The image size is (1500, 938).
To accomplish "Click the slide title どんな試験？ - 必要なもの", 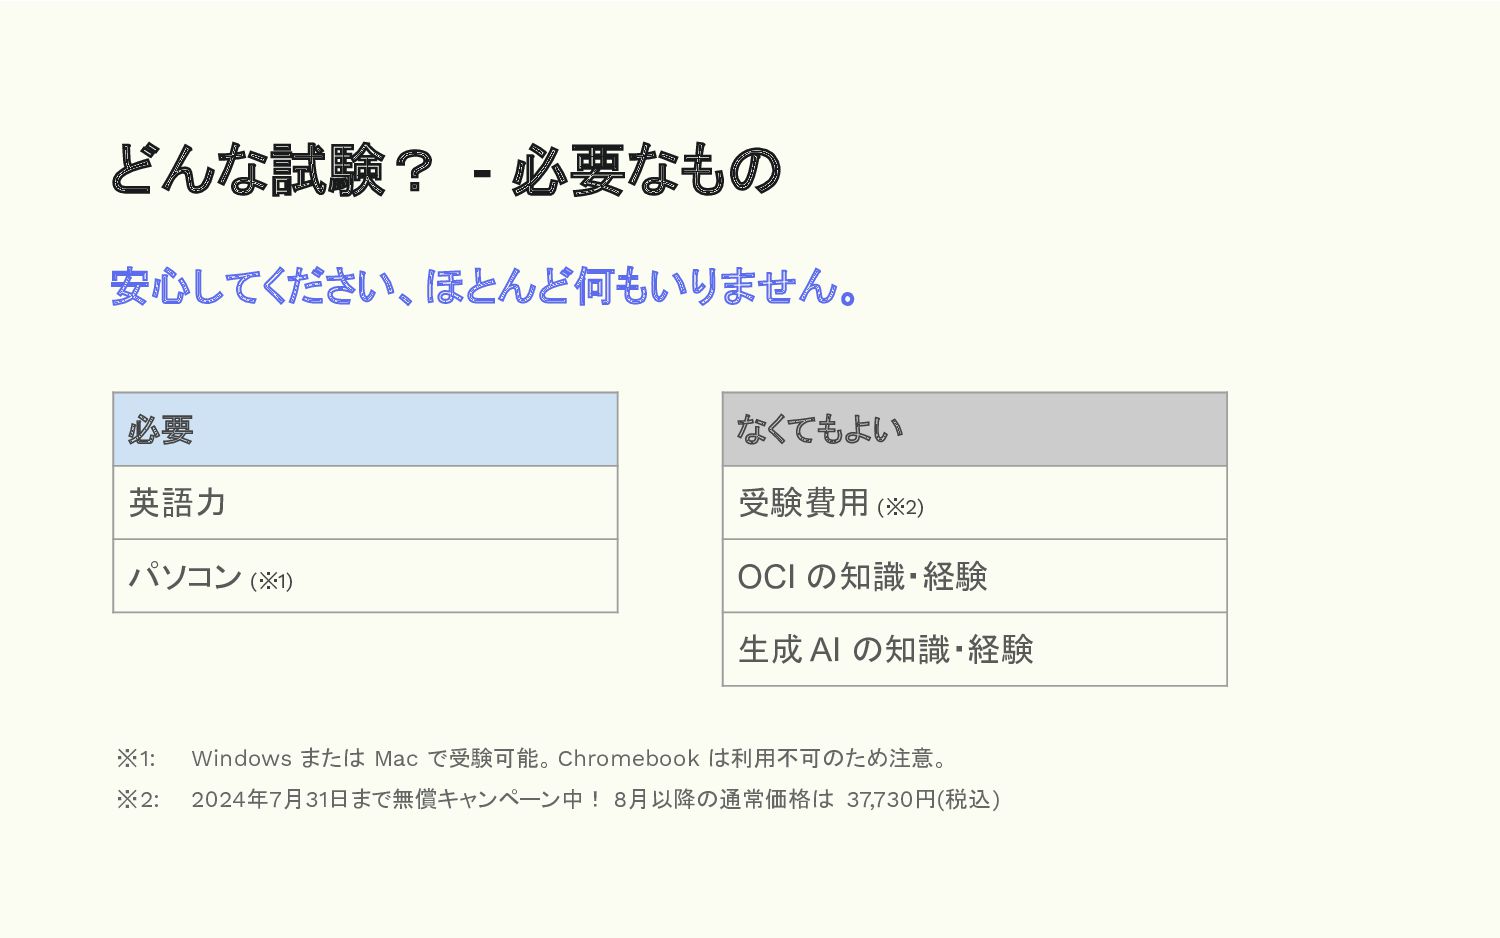I will (446, 170).
